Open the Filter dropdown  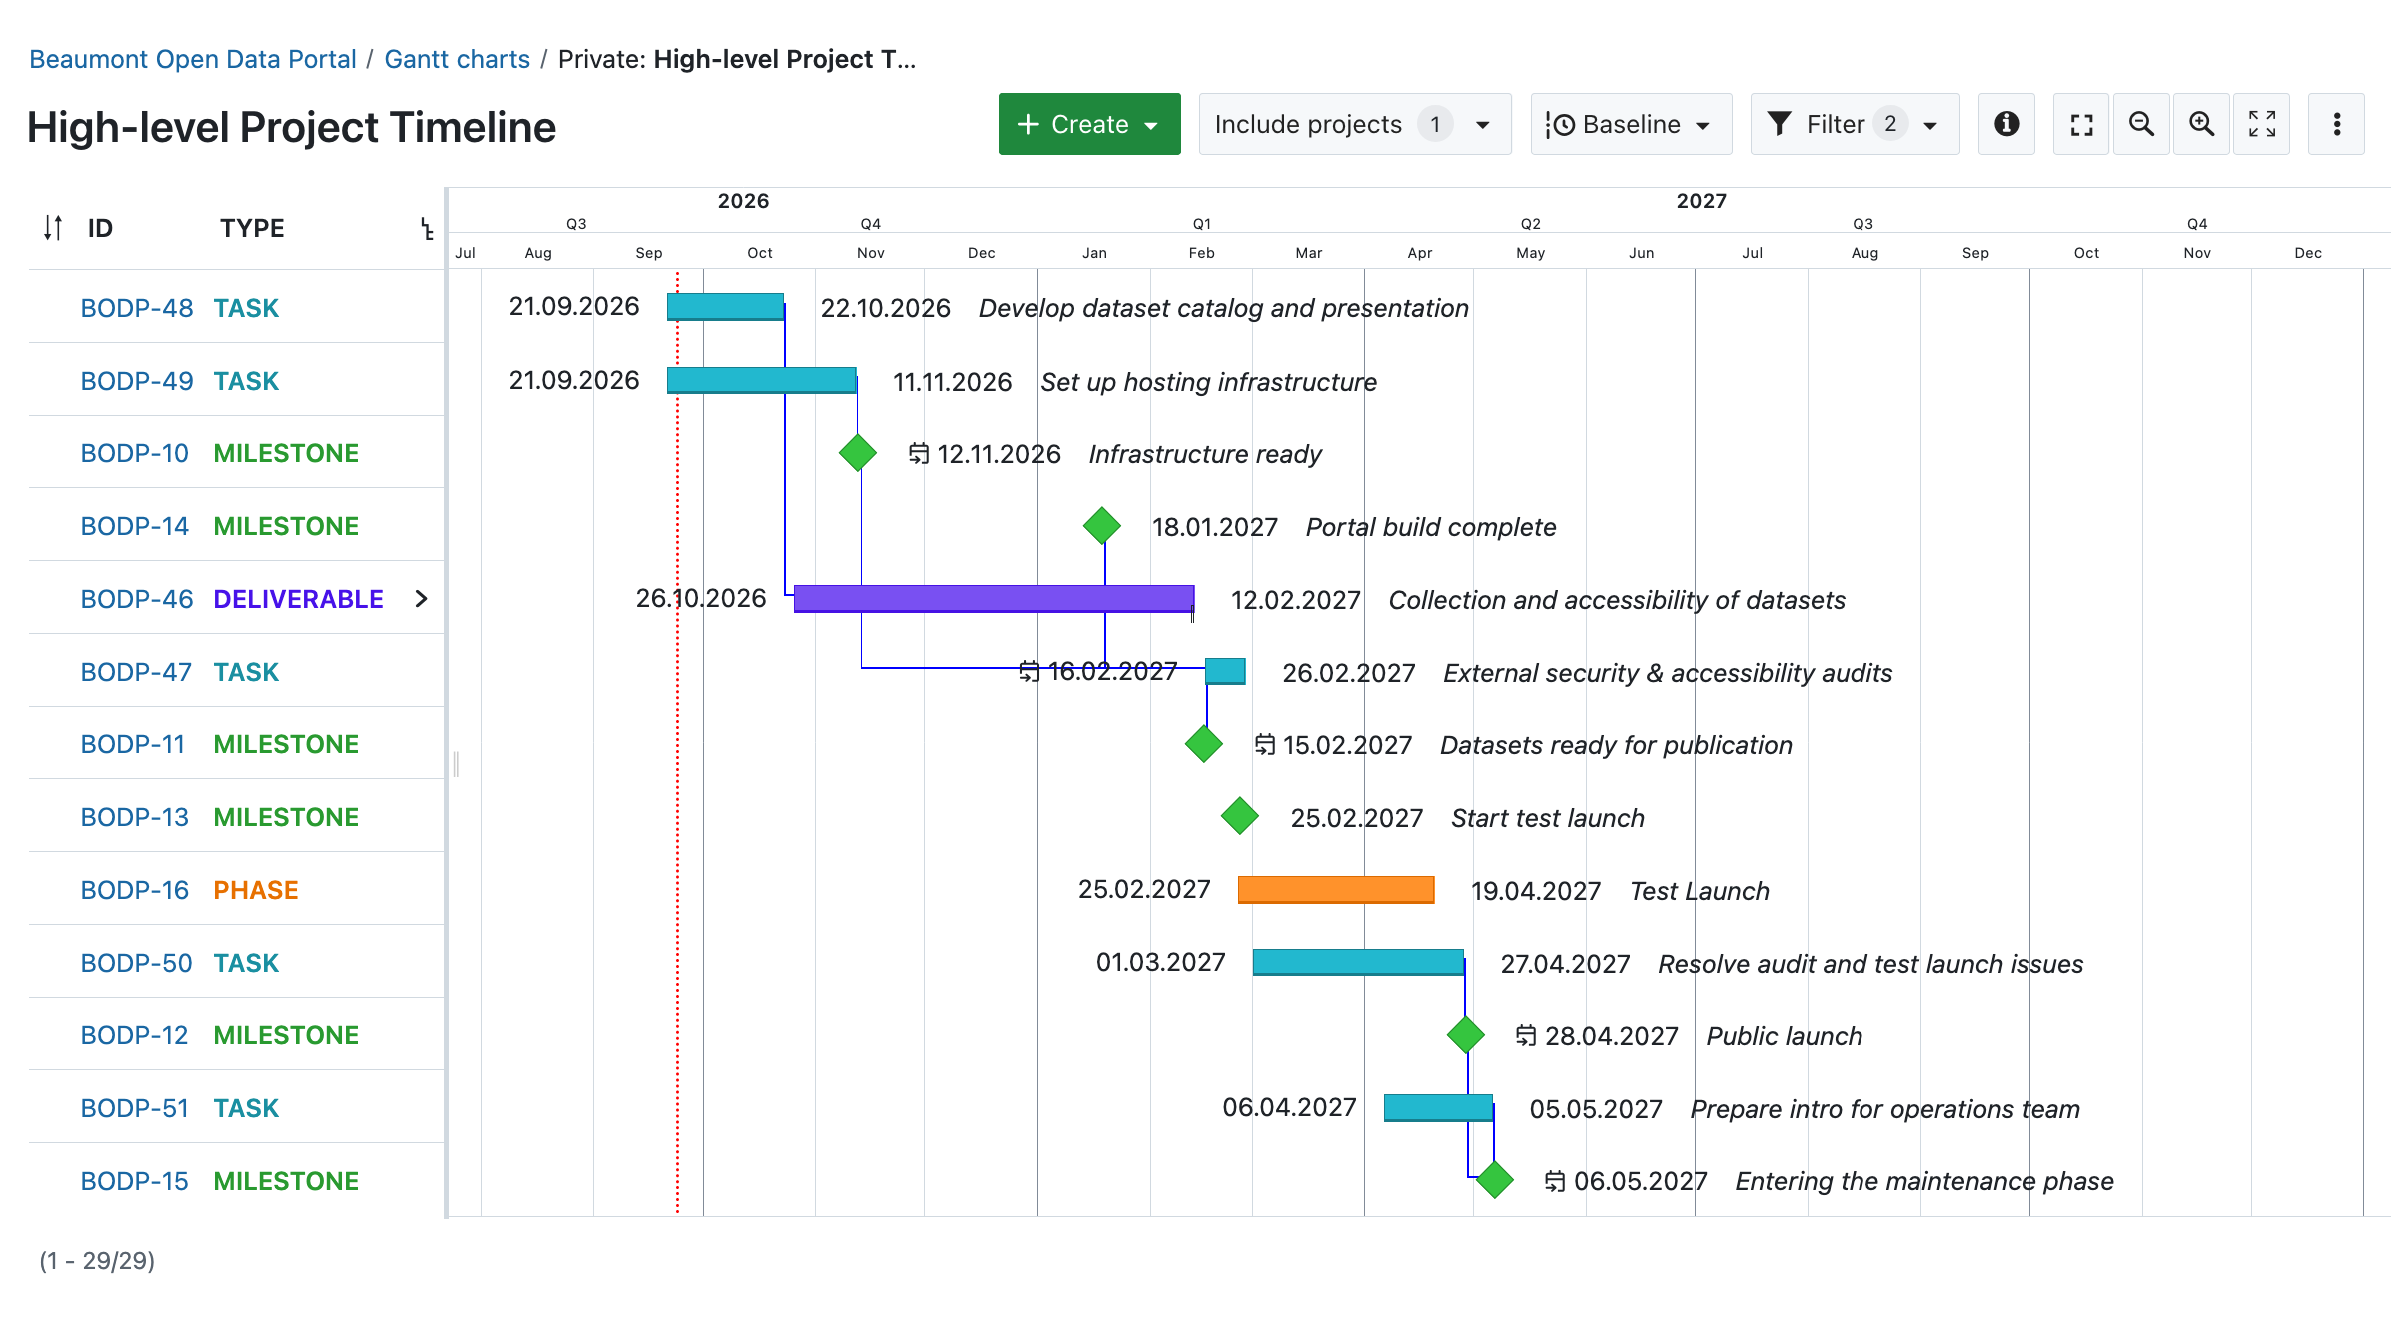click(x=1855, y=124)
